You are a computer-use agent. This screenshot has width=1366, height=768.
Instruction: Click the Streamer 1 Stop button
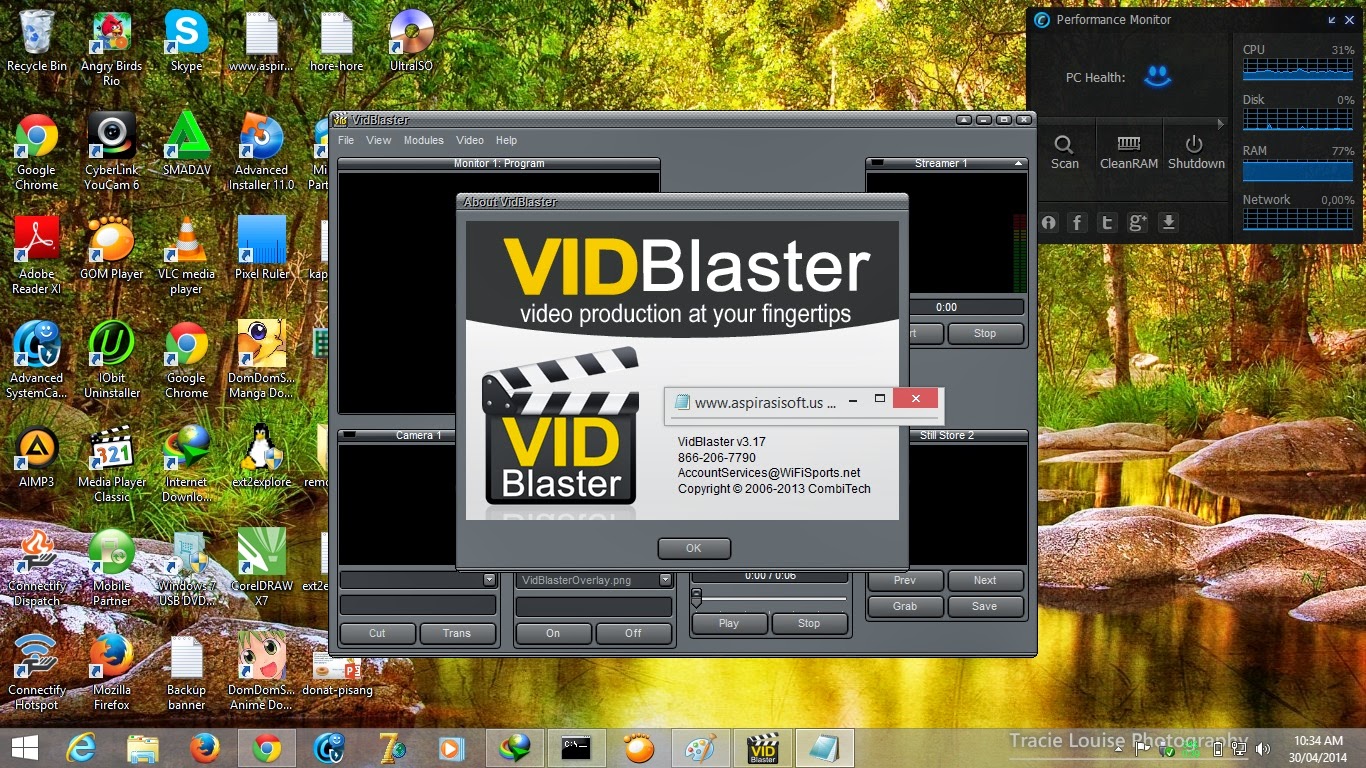click(x=985, y=333)
